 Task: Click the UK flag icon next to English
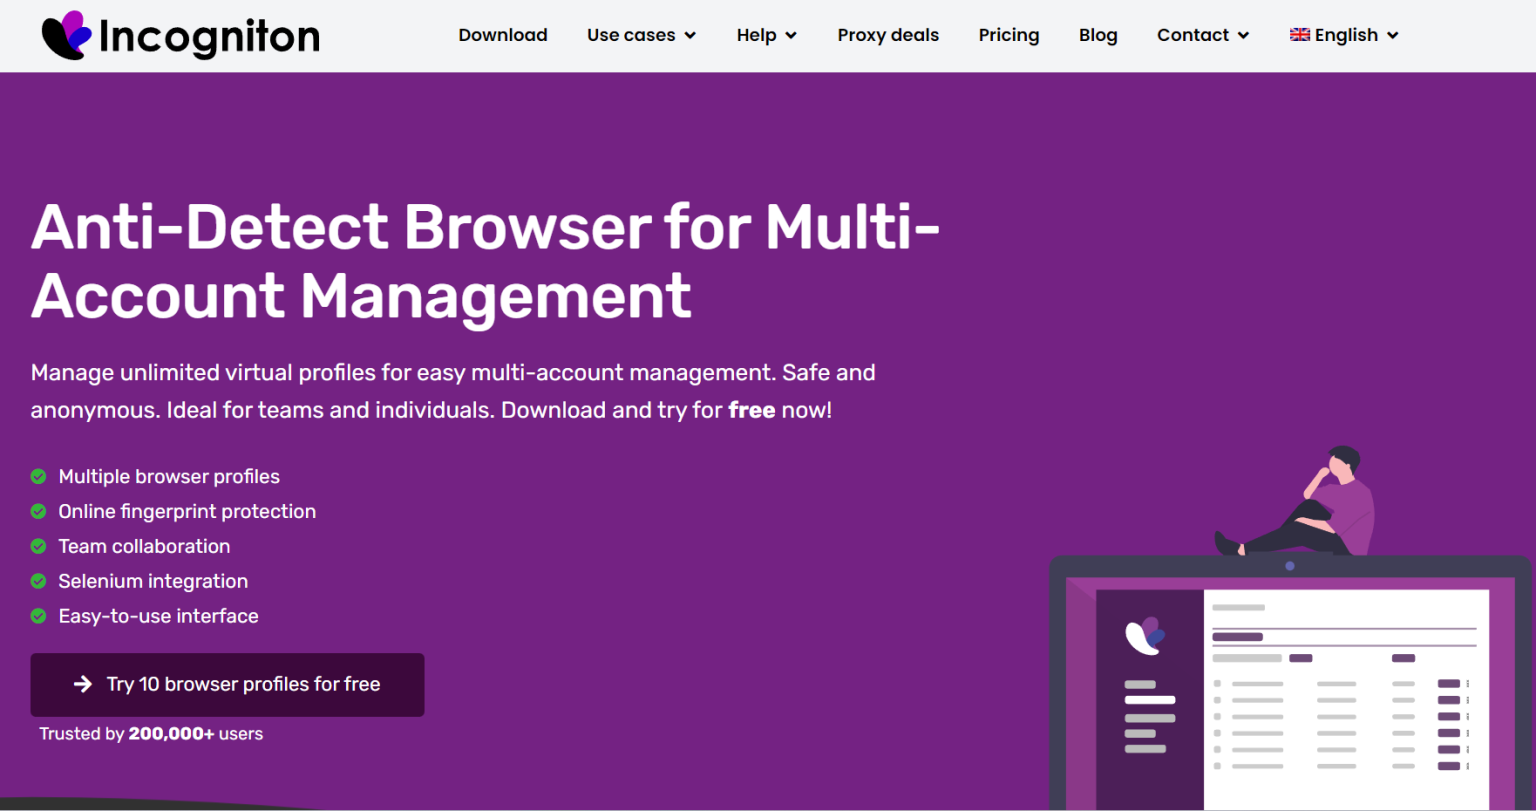click(x=1298, y=34)
